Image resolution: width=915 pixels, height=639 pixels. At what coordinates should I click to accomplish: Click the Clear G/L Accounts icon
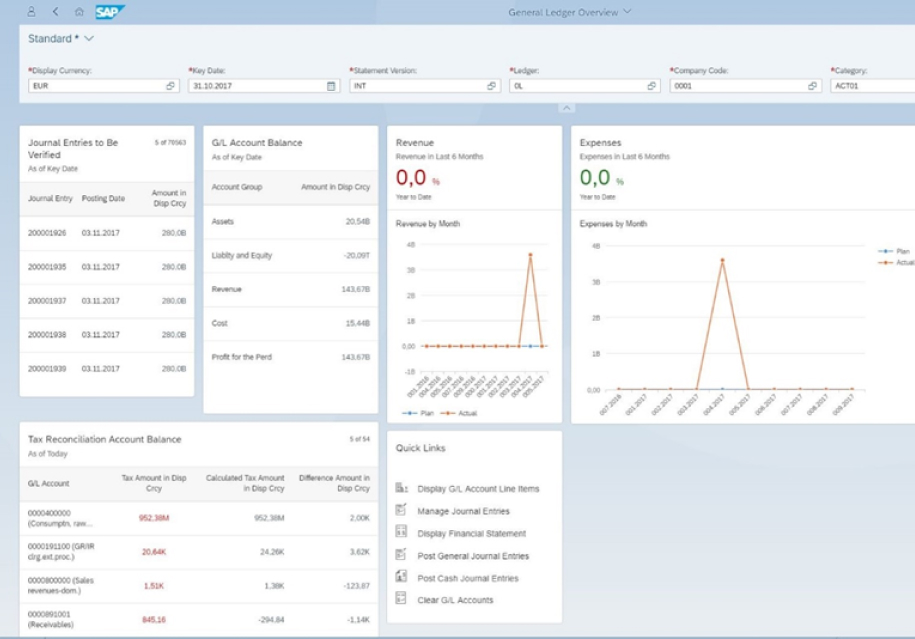401,598
